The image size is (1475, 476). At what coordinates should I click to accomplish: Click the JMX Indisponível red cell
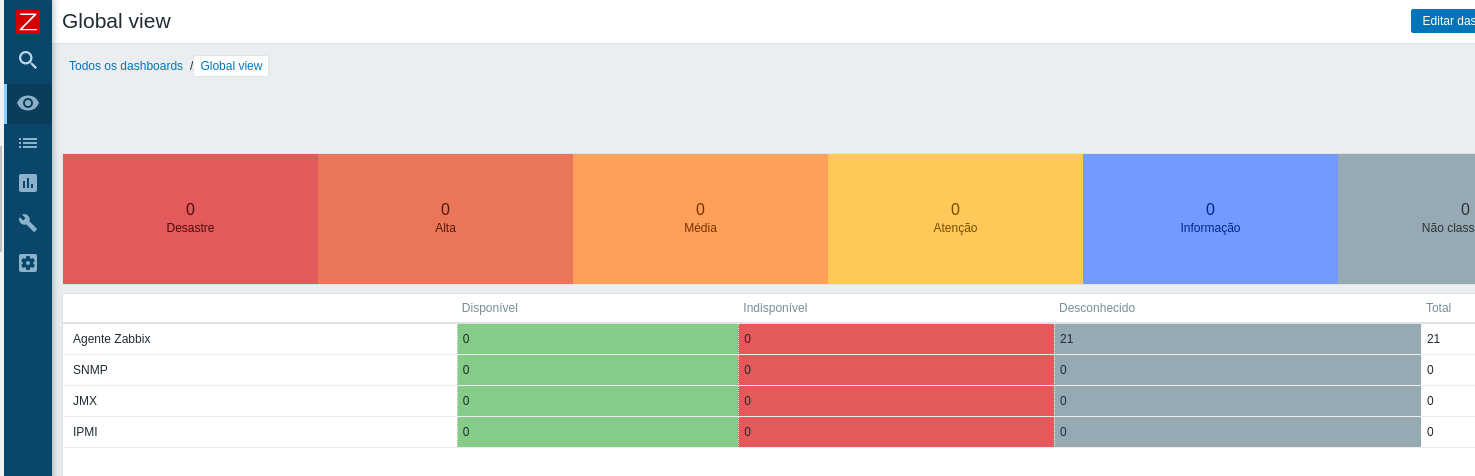click(x=896, y=401)
